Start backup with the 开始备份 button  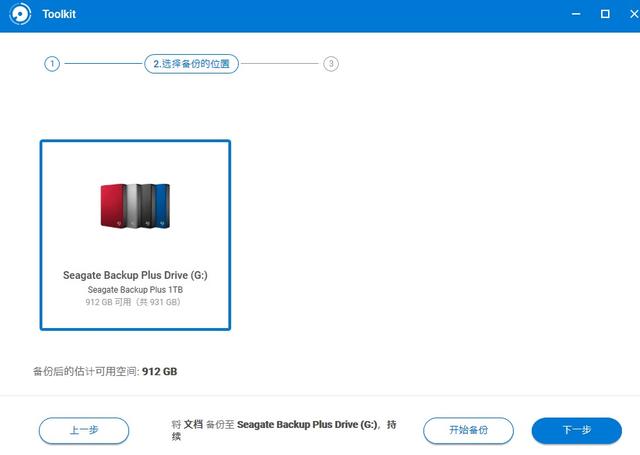(468, 430)
